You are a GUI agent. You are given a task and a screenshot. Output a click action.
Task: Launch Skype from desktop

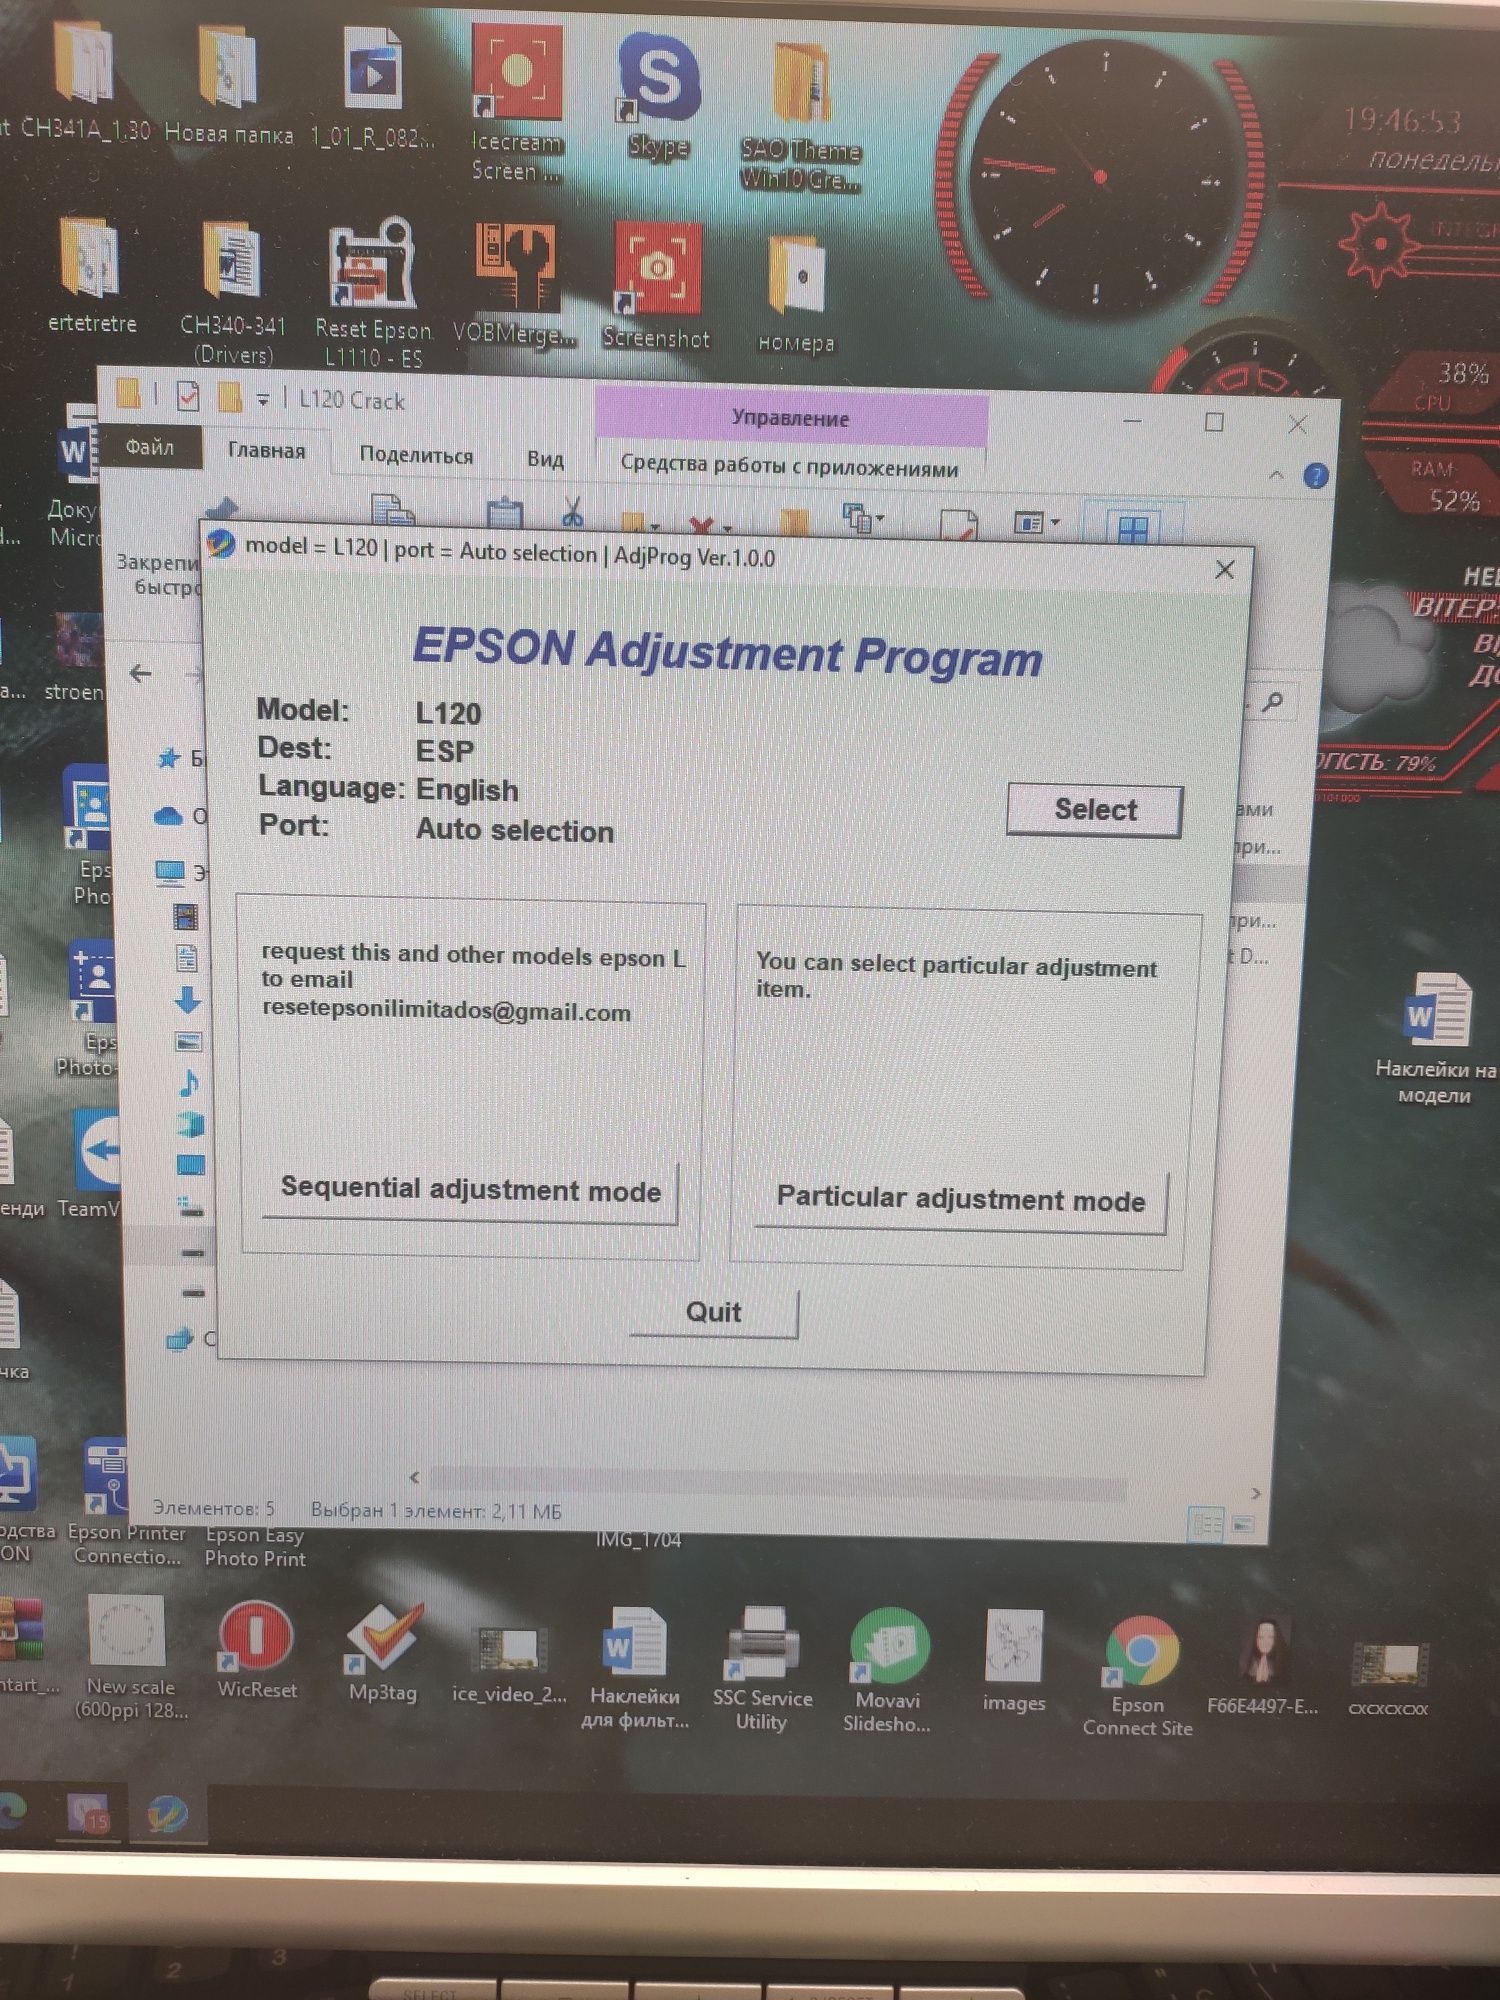pos(658,96)
